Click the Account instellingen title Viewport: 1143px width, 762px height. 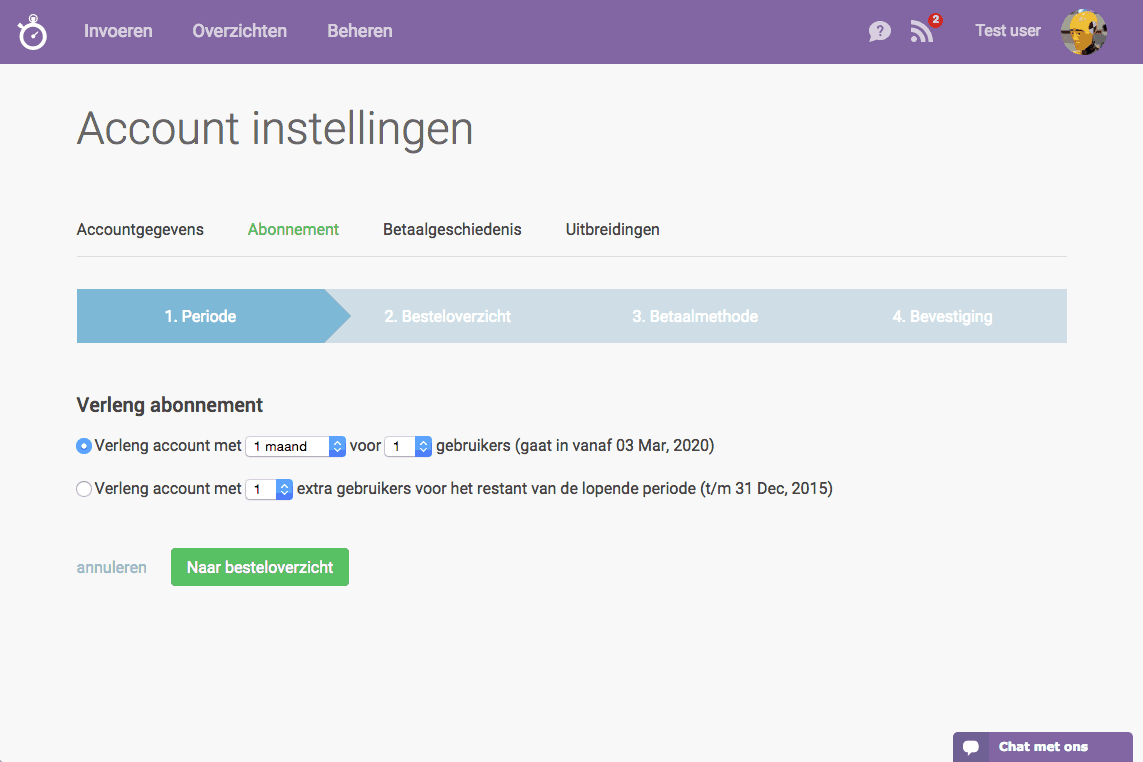pyautogui.click(x=275, y=129)
